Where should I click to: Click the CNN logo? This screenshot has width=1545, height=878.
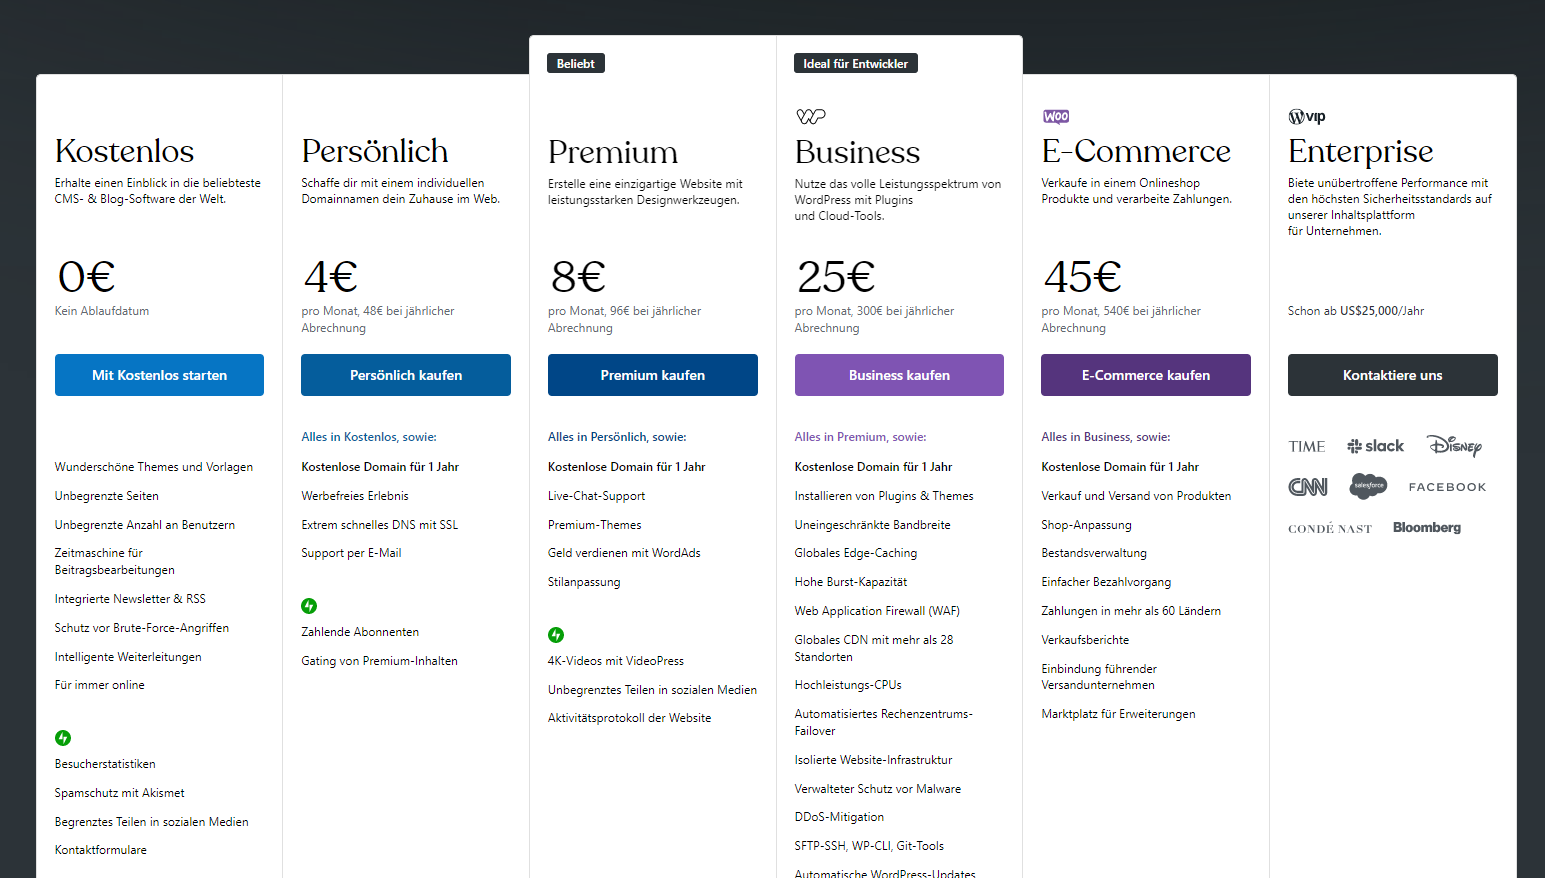coord(1308,487)
